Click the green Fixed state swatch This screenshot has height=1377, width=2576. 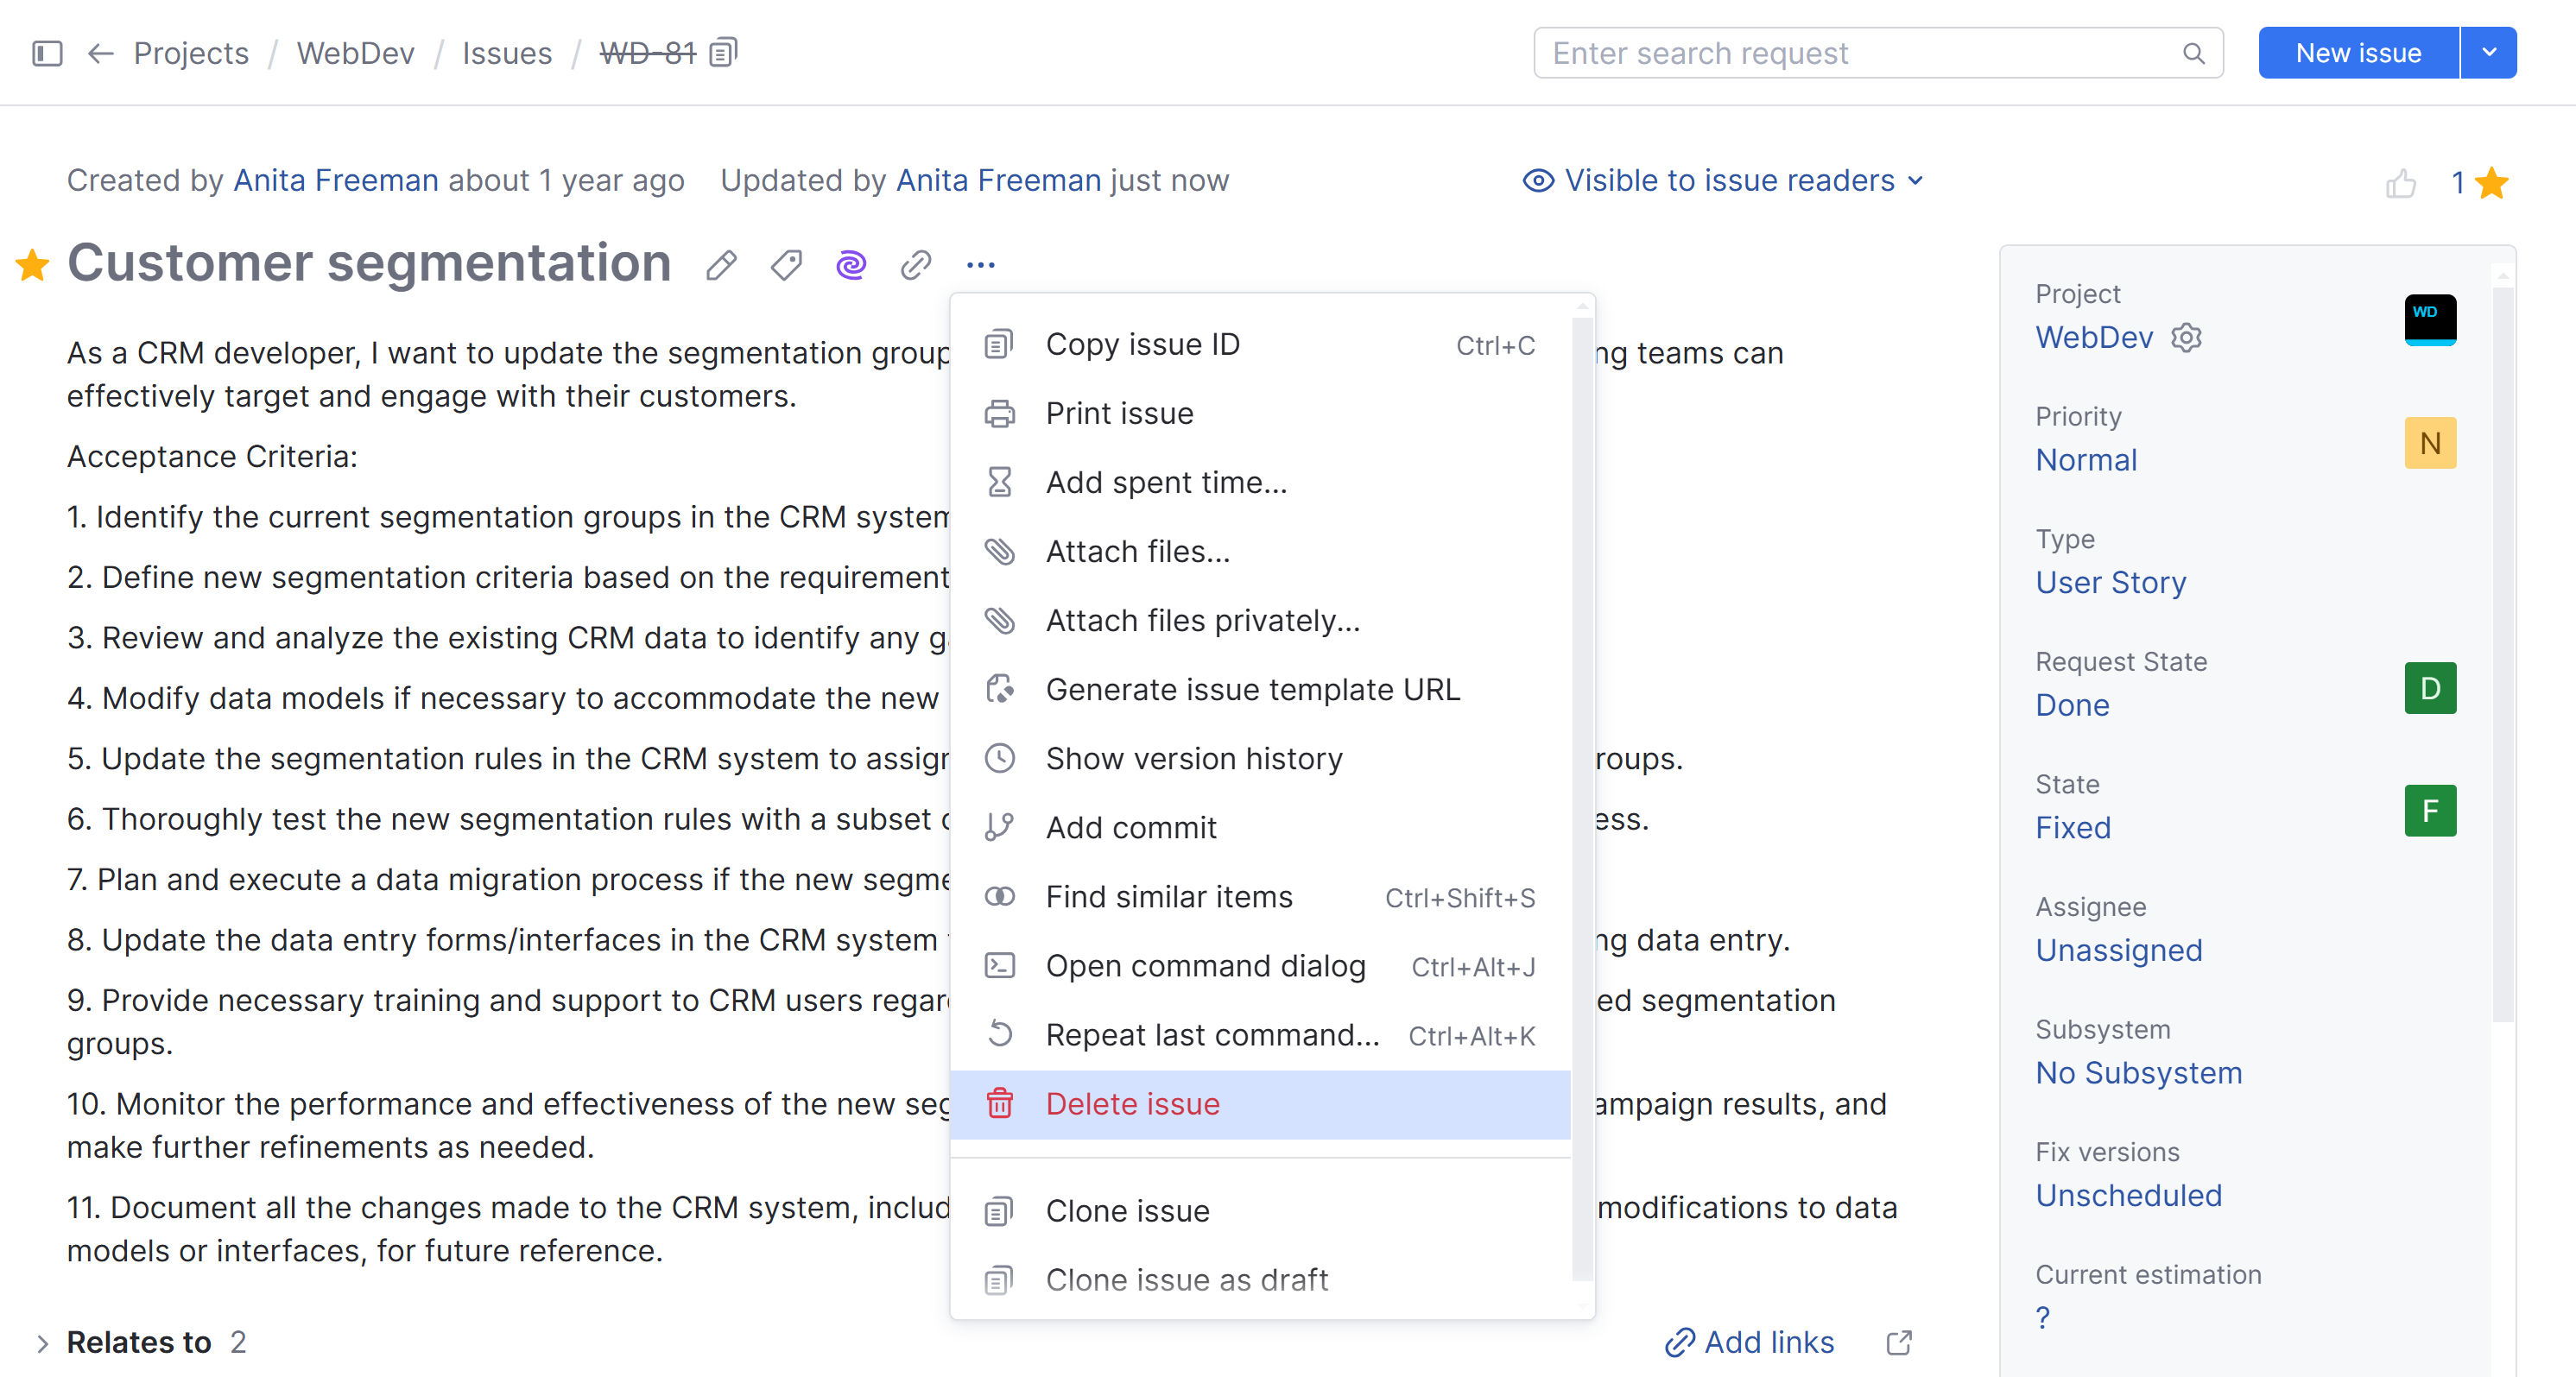coord(2430,811)
